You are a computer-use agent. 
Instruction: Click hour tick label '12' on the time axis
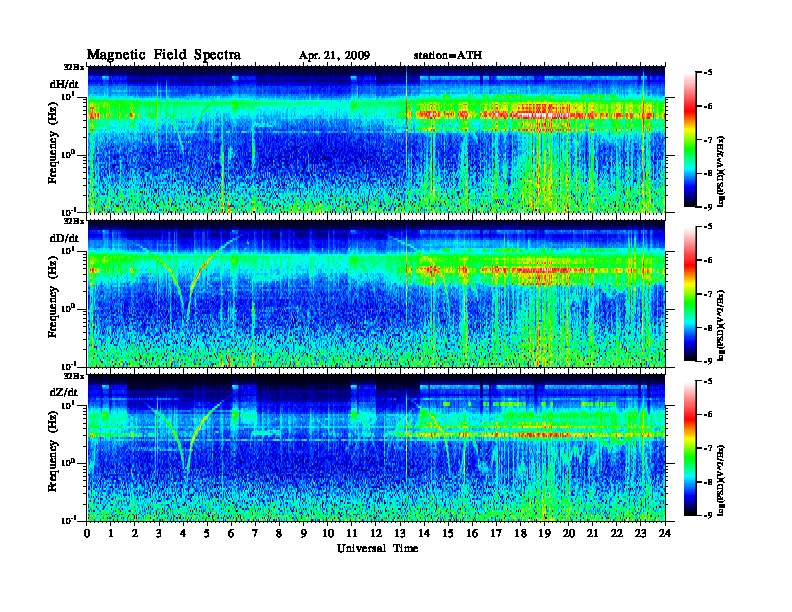pos(376,534)
